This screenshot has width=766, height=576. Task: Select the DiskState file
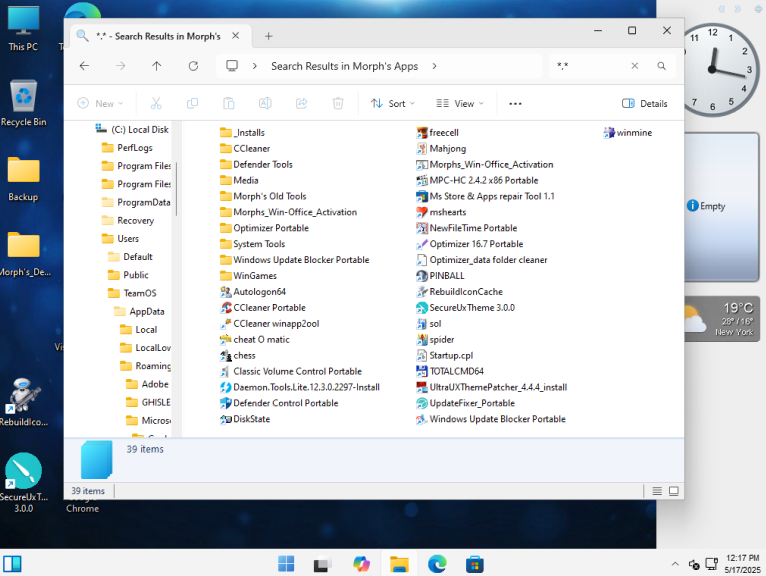point(245,419)
